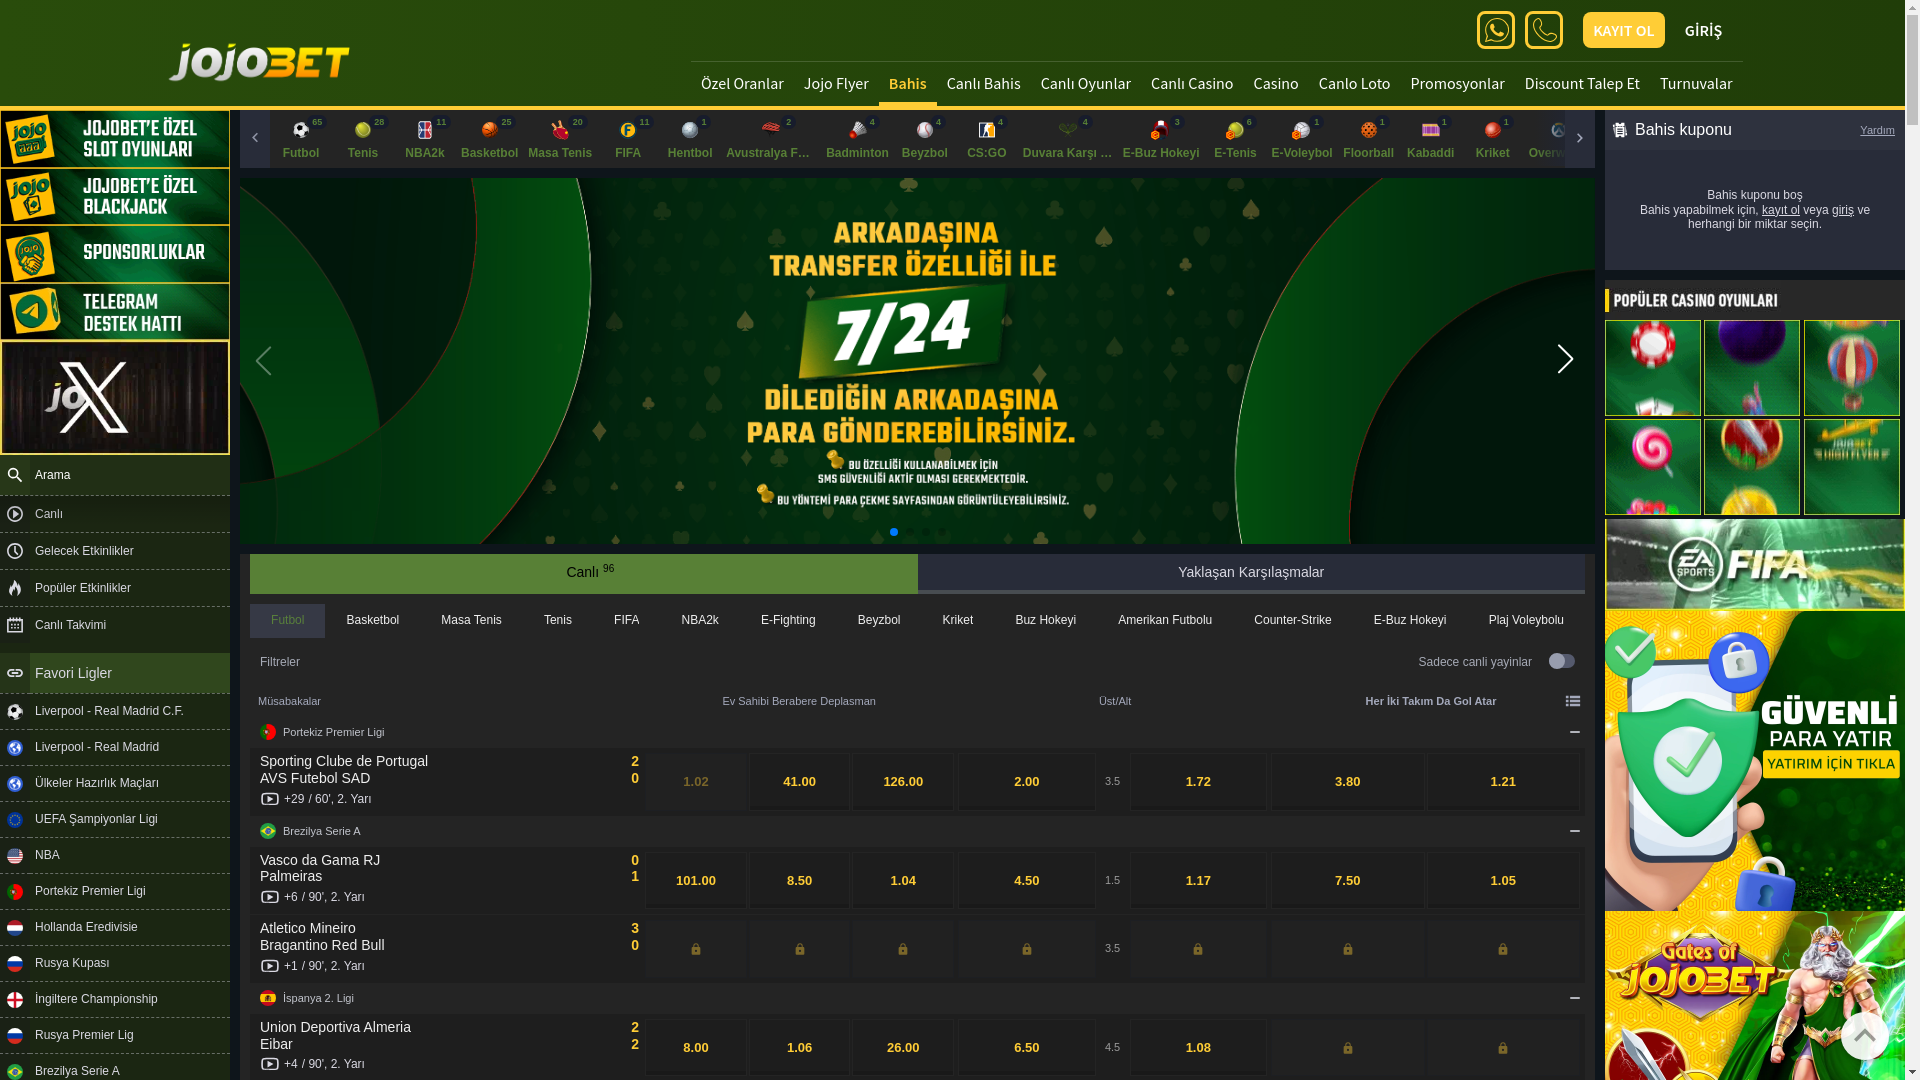Go to previous banner slide
The height and width of the screenshot is (1080, 1920).
263,360
